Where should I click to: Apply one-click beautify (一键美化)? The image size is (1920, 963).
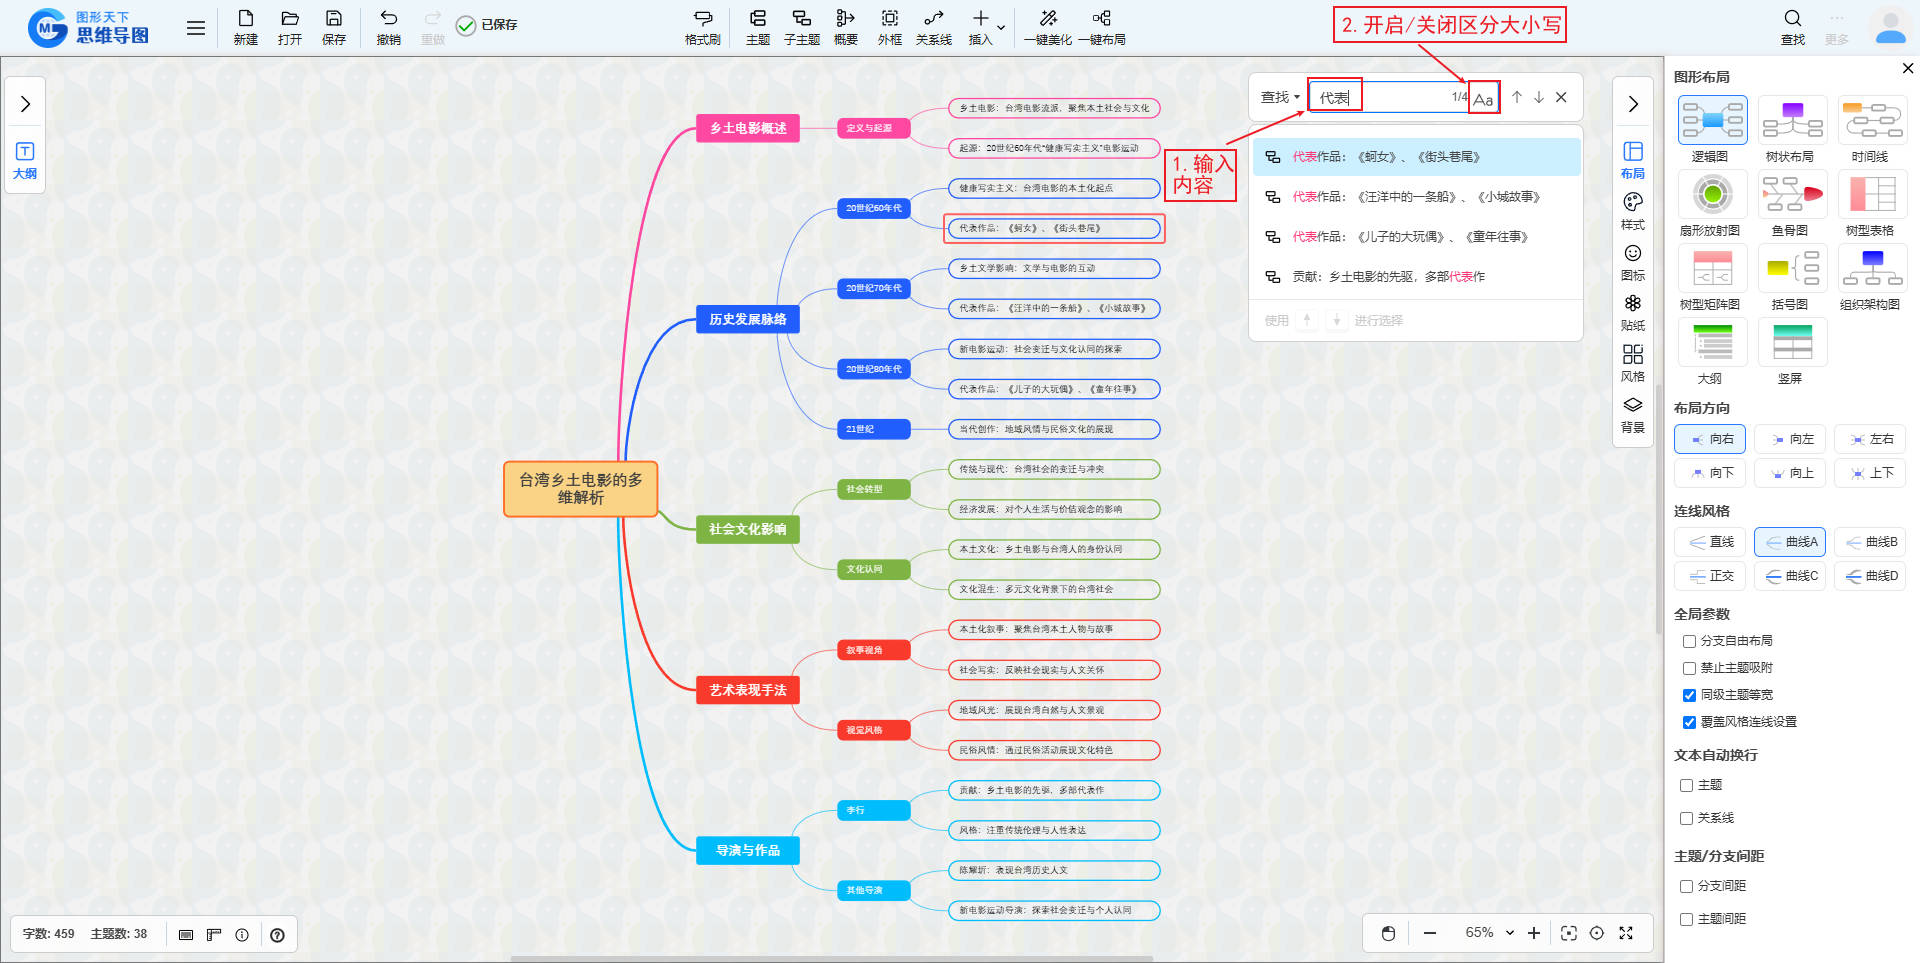tap(1047, 27)
